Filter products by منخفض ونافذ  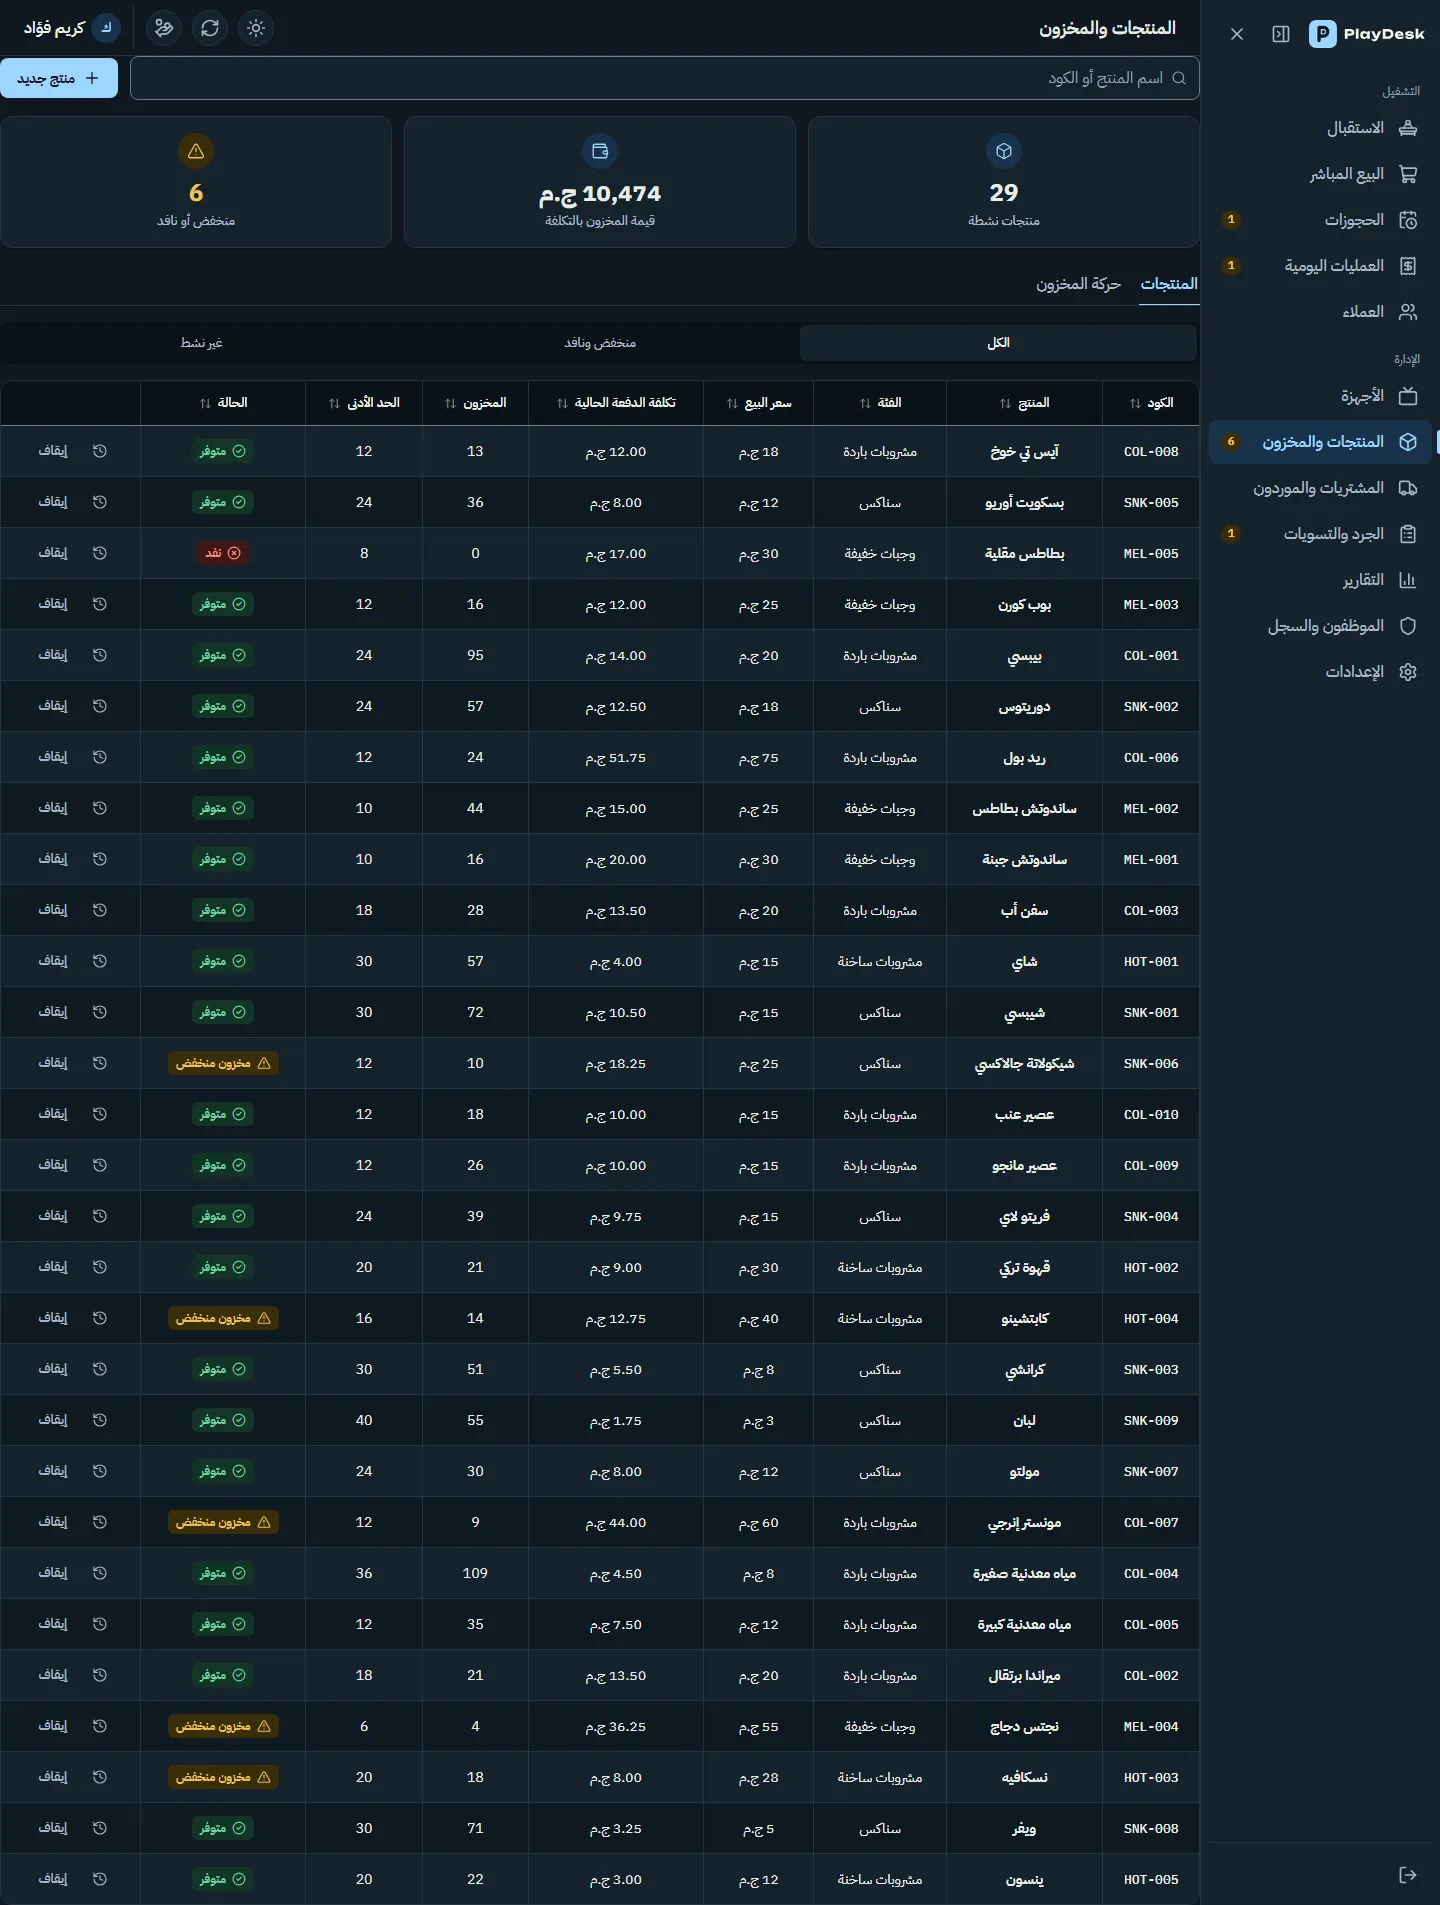click(600, 343)
